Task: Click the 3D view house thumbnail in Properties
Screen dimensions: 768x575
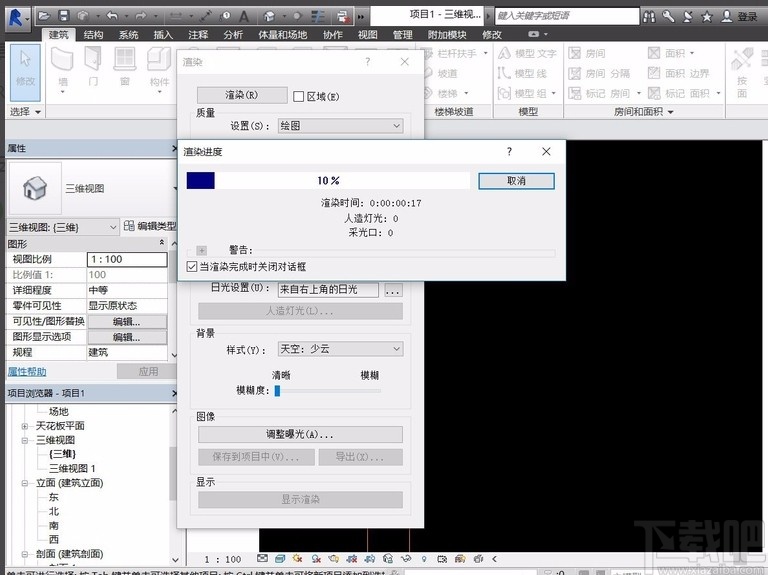Action: pyautogui.click(x=35, y=189)
